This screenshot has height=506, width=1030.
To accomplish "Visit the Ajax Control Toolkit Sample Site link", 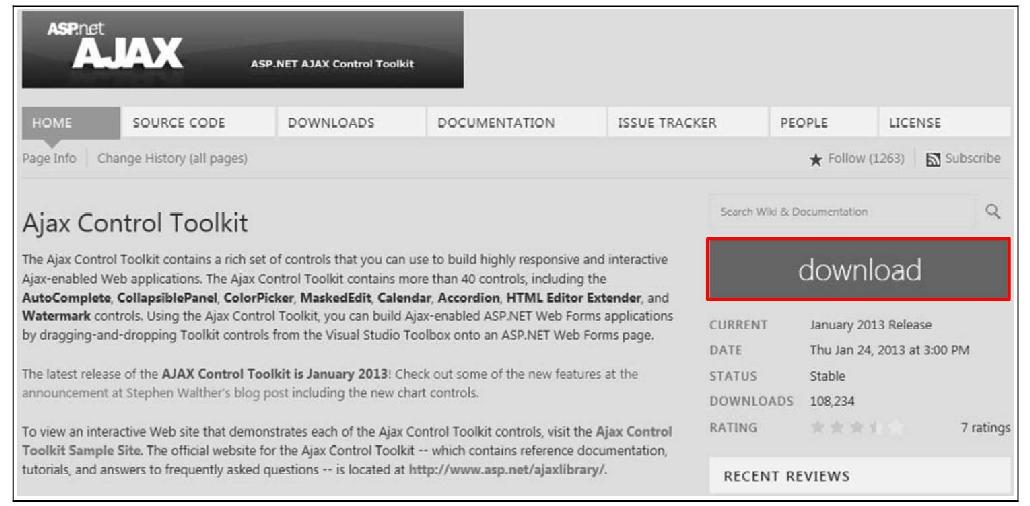I will tap(347, 442).
